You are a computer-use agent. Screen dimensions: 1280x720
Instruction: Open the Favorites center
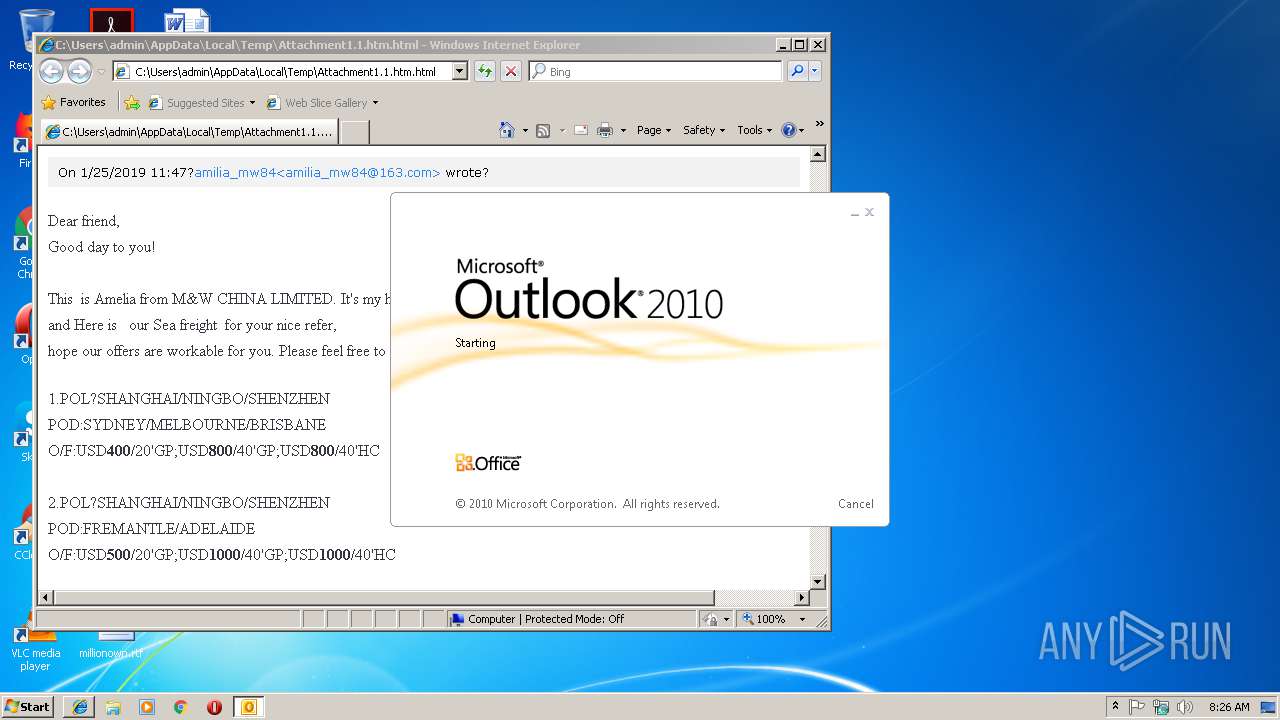(x=73, y=102)
